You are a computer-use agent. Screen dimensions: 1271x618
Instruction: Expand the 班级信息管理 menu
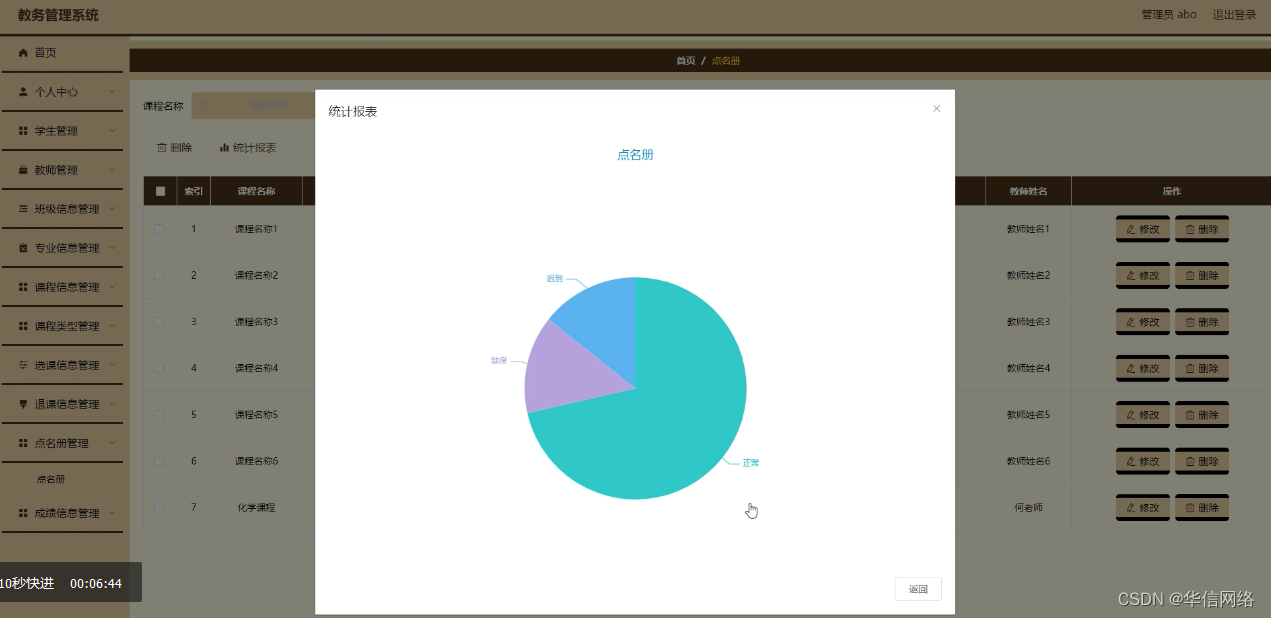pos(63,208)
